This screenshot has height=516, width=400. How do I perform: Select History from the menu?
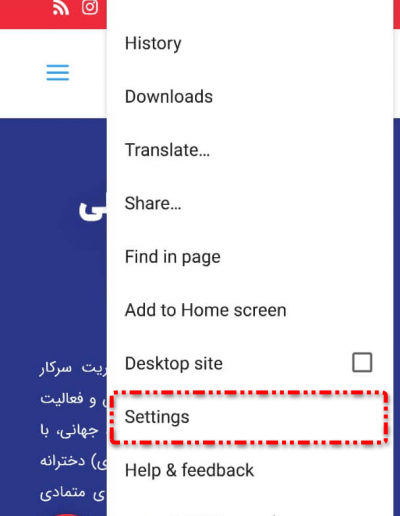[153, 43]
